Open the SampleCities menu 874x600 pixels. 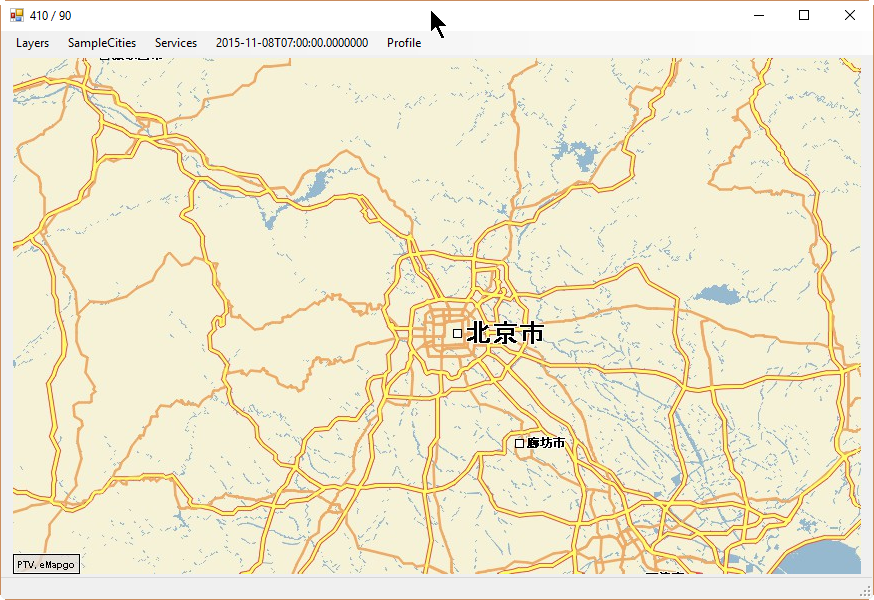(102, 43)
